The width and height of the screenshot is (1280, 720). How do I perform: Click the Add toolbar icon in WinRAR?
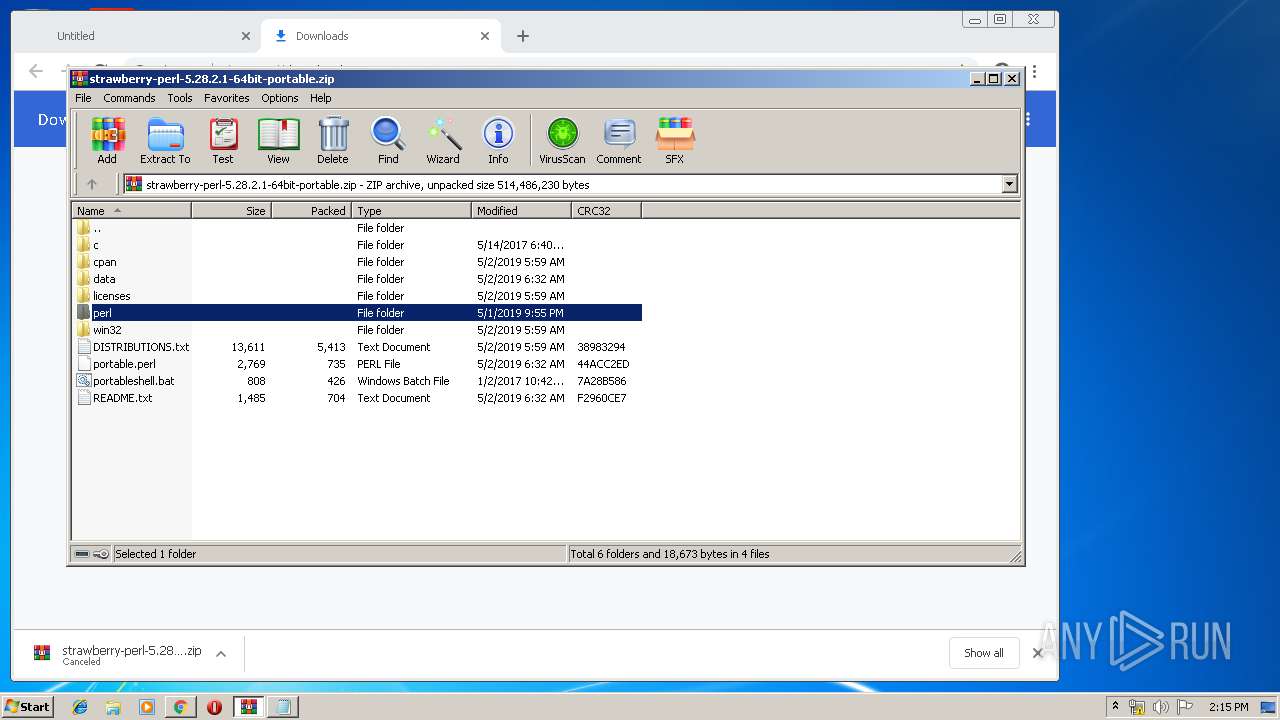[x=107, y=140]
